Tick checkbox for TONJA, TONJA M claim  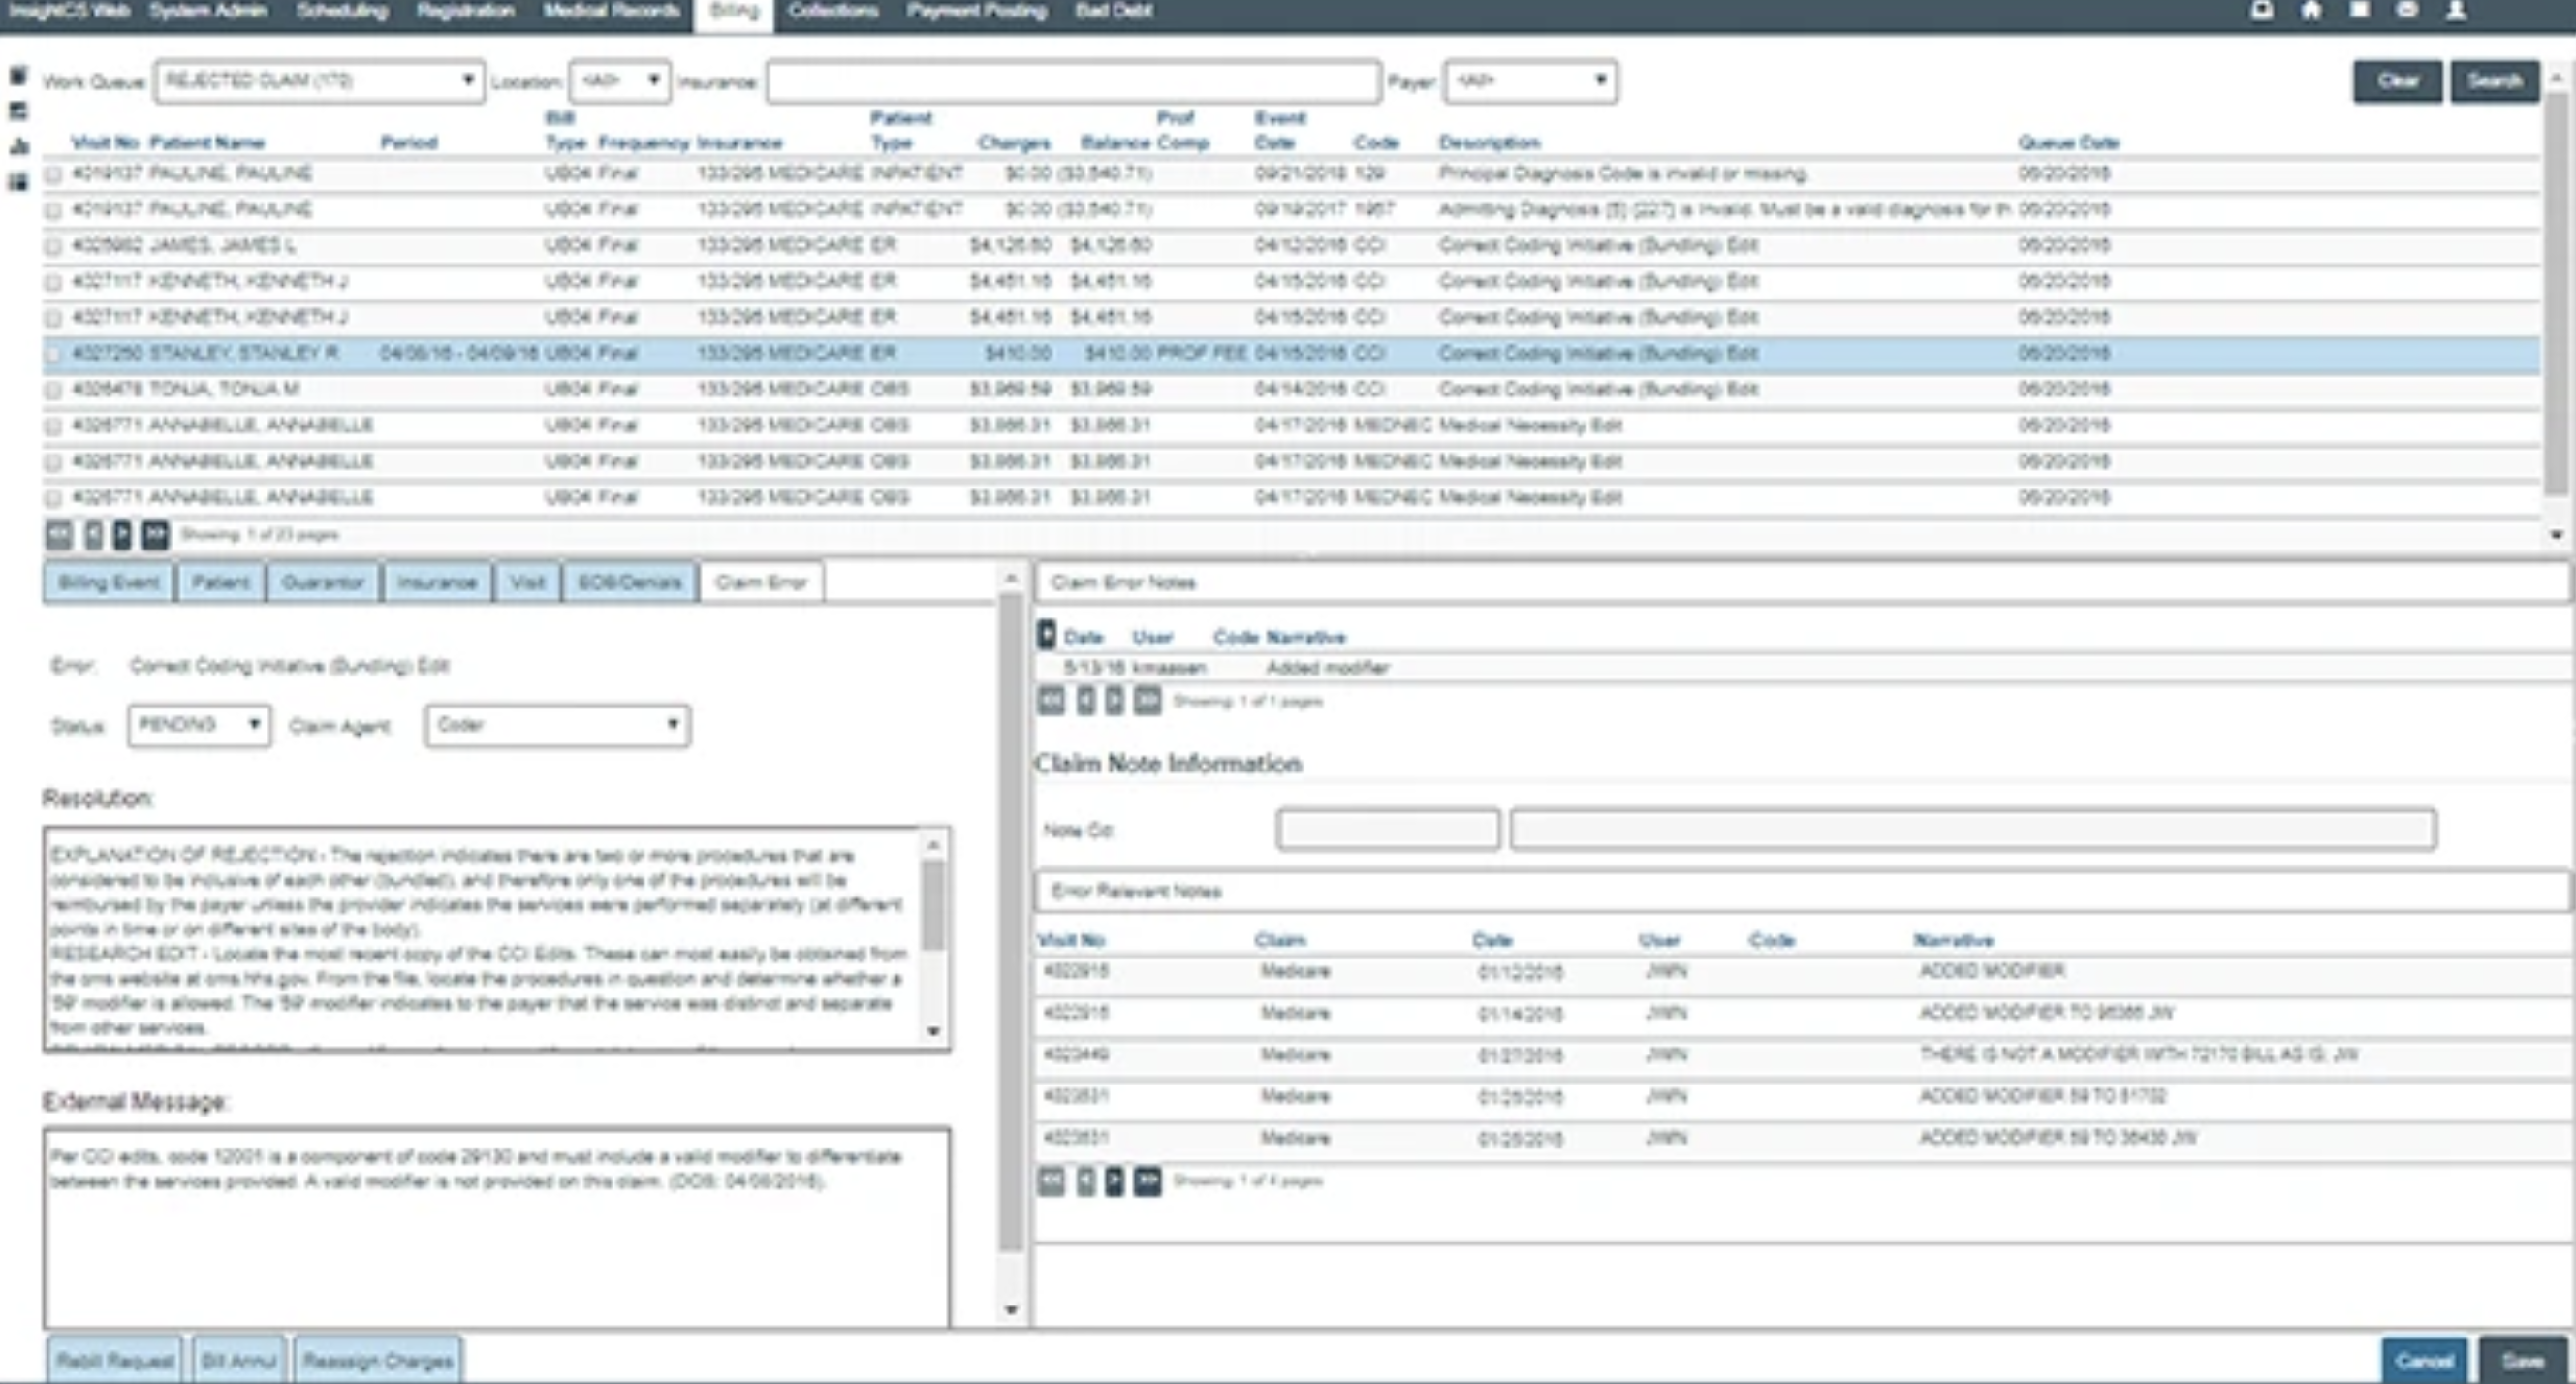click(54, 390)
